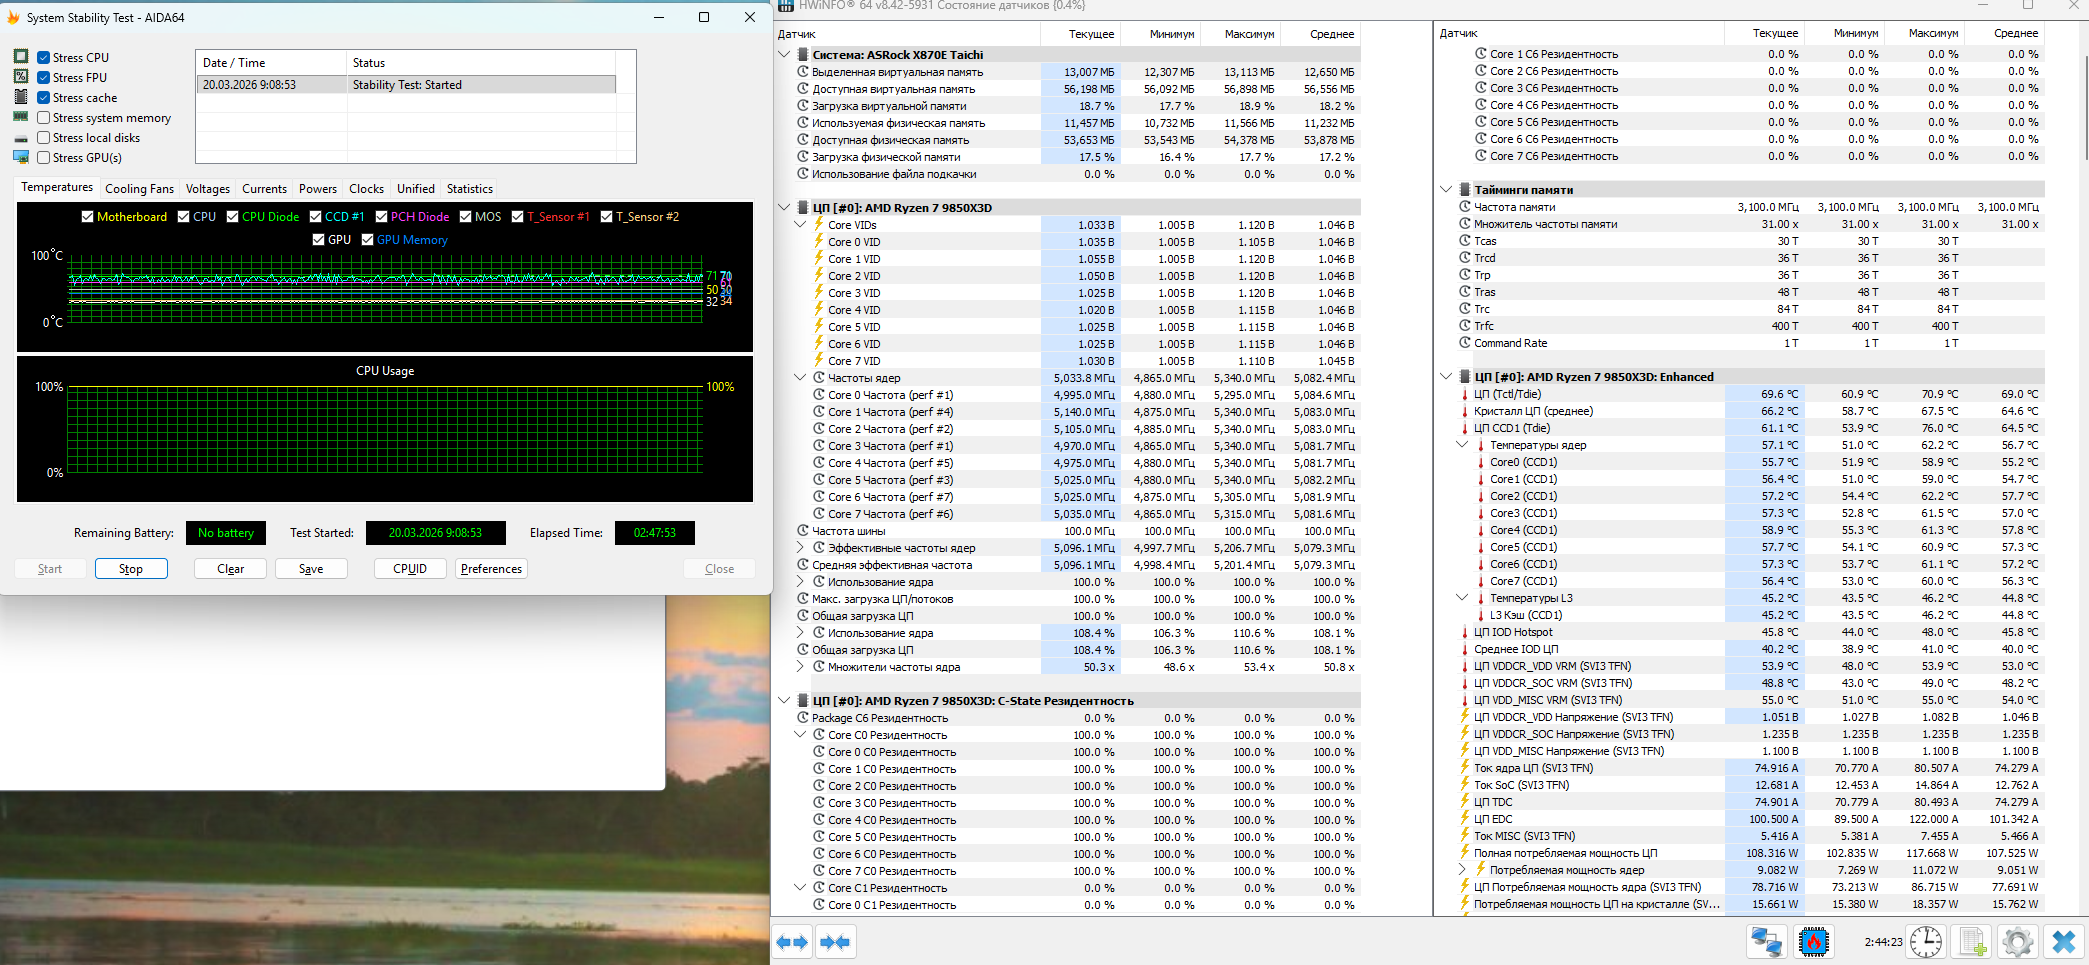The height and width of the screenshot is (965, 2089).
Task: Click the collapse columns arrows icon in HWiNFO
Action: [835, 942]
